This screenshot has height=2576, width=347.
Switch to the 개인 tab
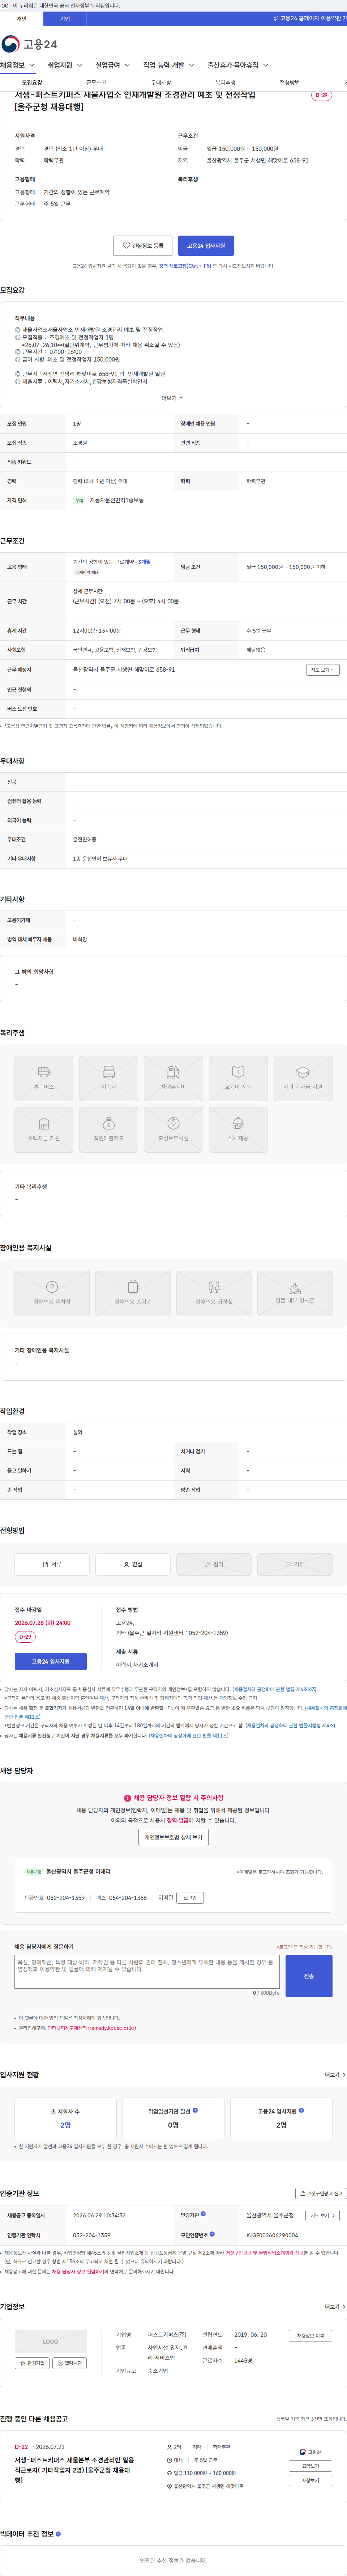click(x=21, y=19)
